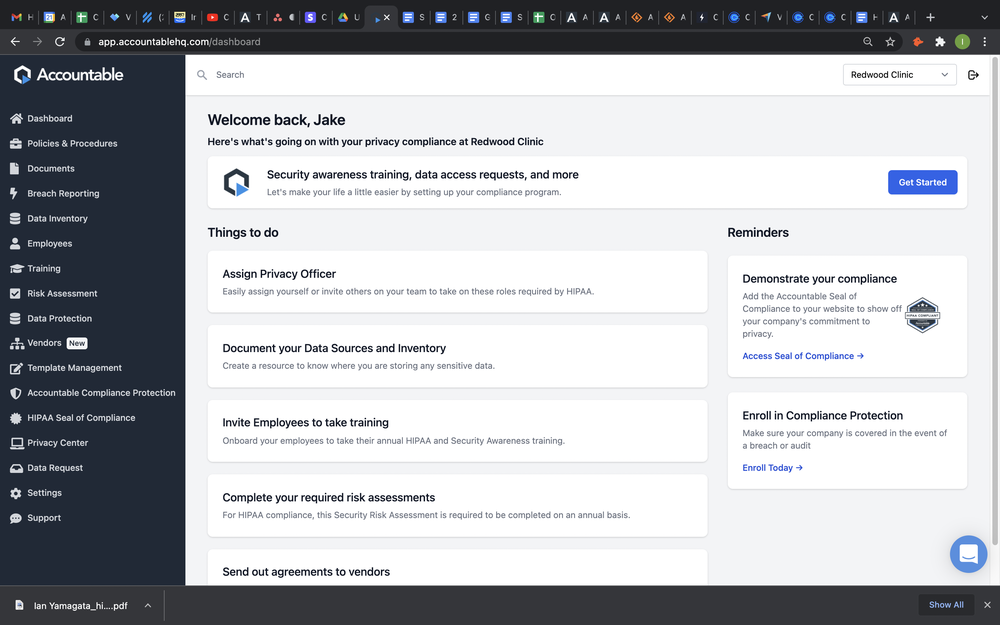
Task: Reload the page with refresh icon
Action: pyautogui.click(x=59, y=41)
